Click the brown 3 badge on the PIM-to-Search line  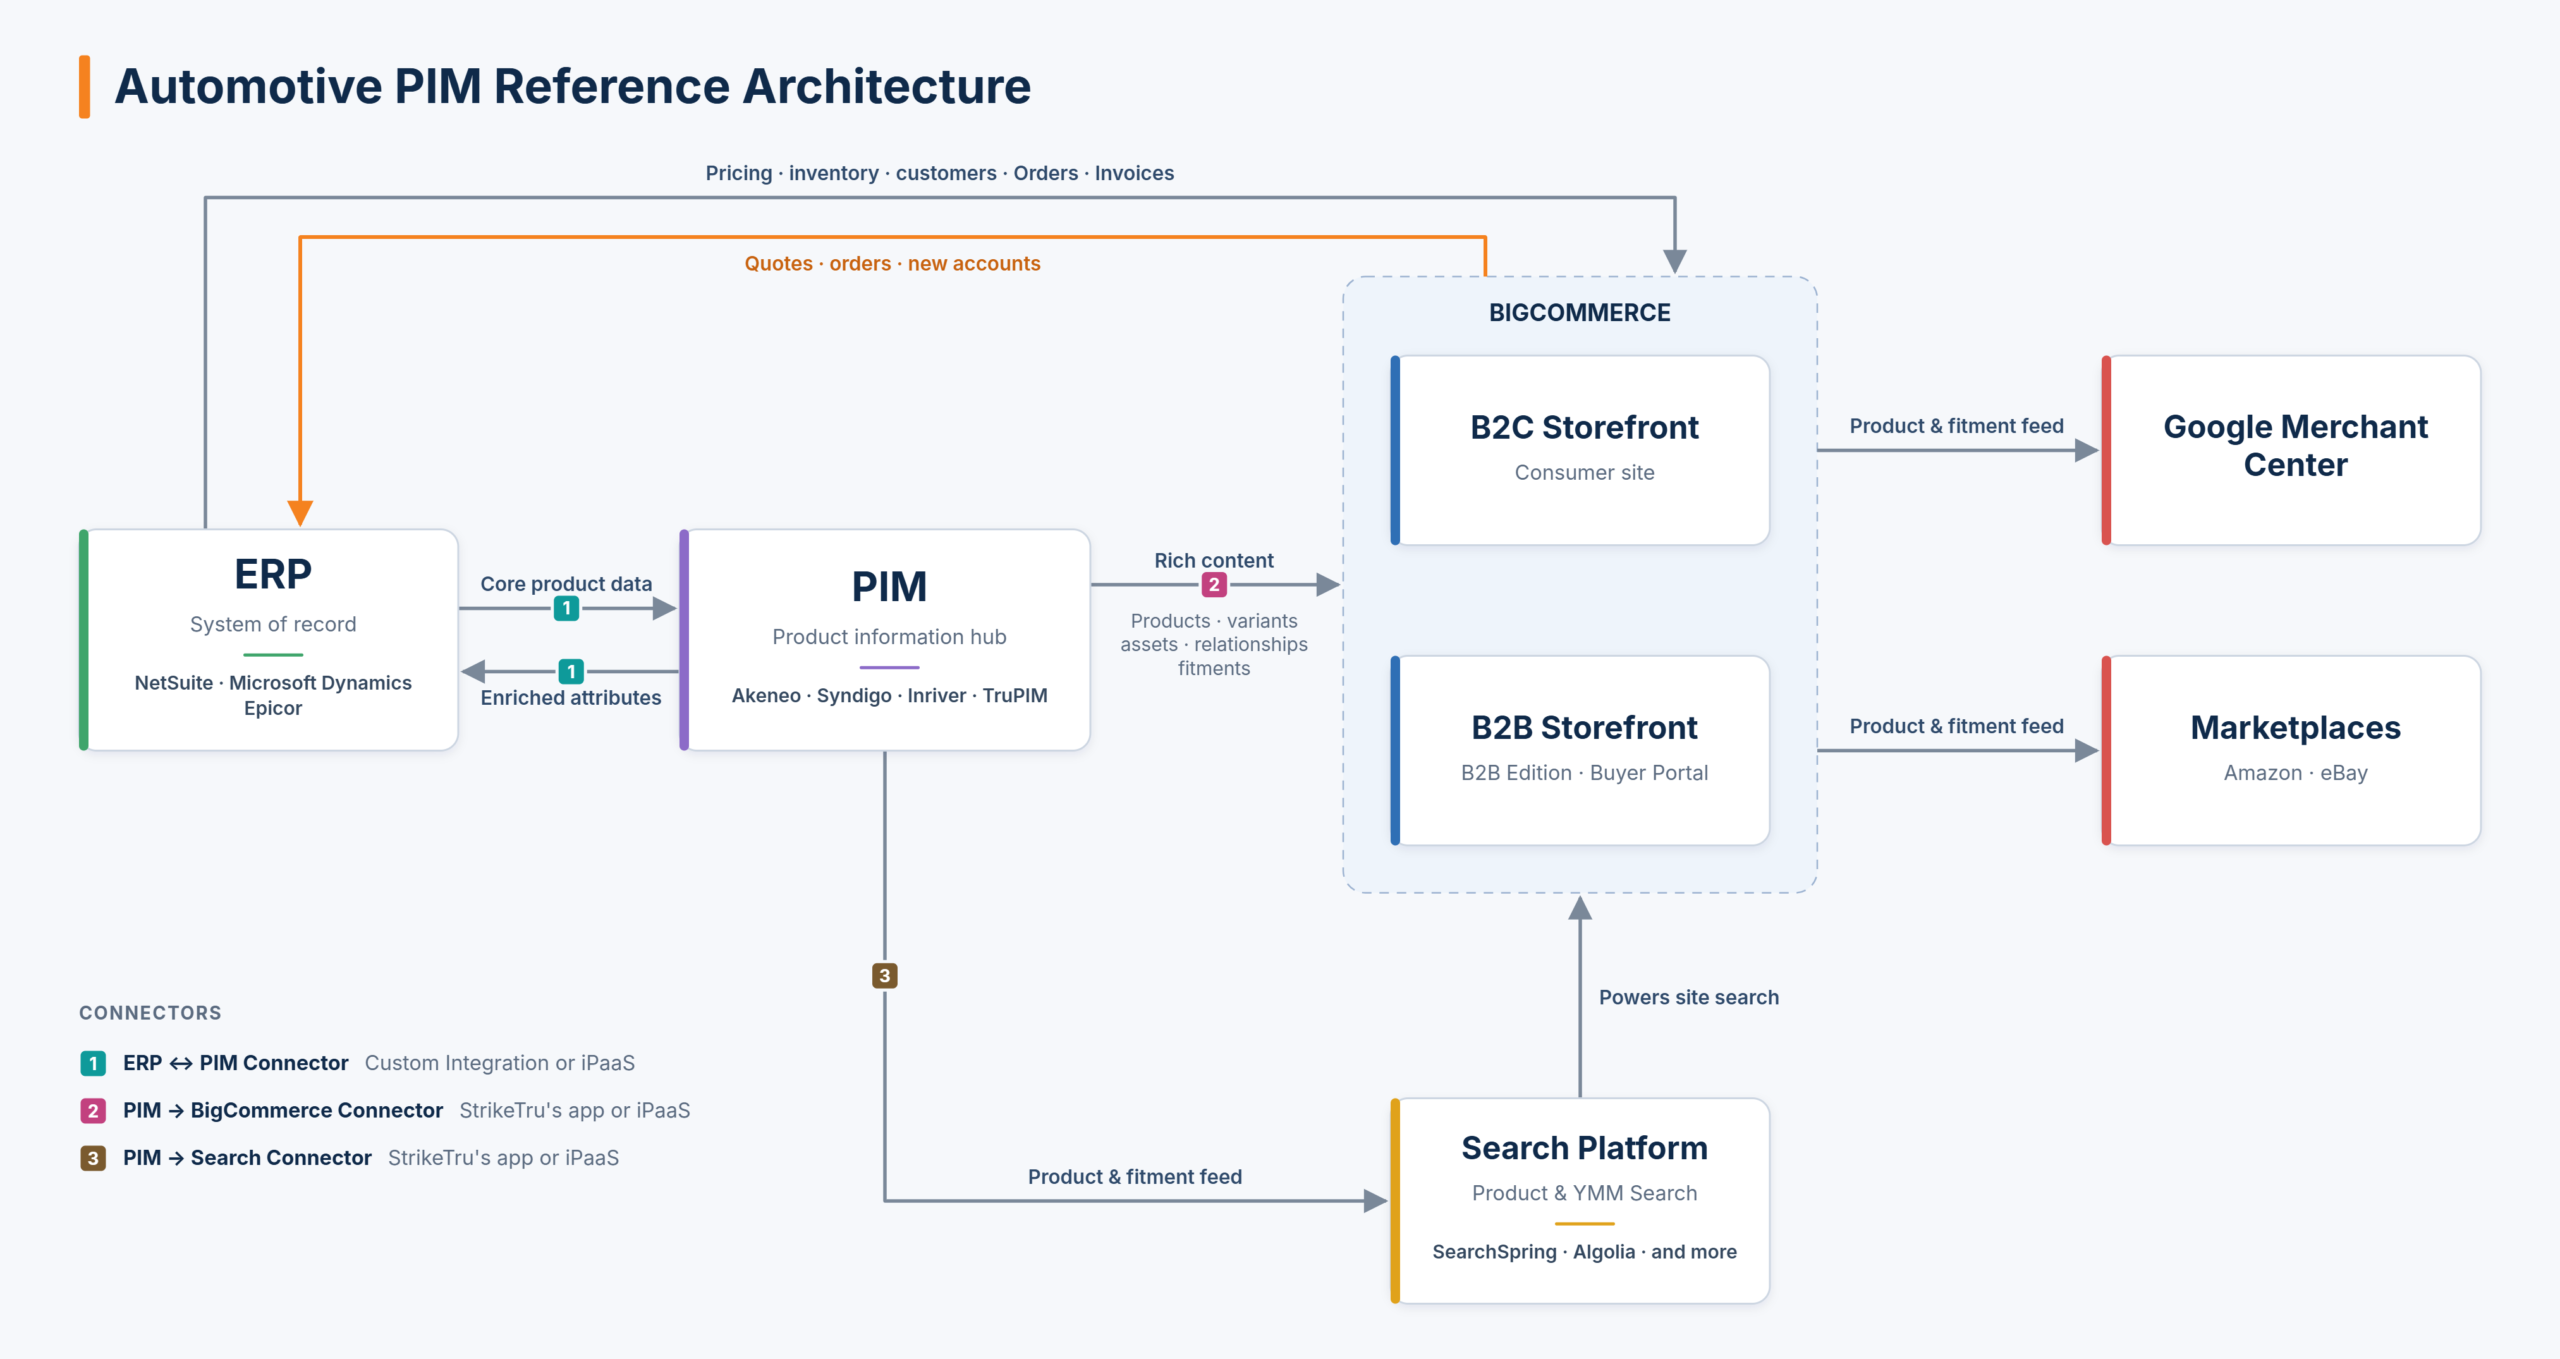(x=885, y=976)
